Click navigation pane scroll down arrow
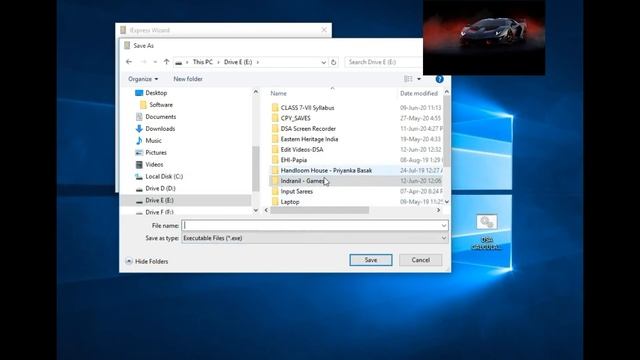 (256, 210)
